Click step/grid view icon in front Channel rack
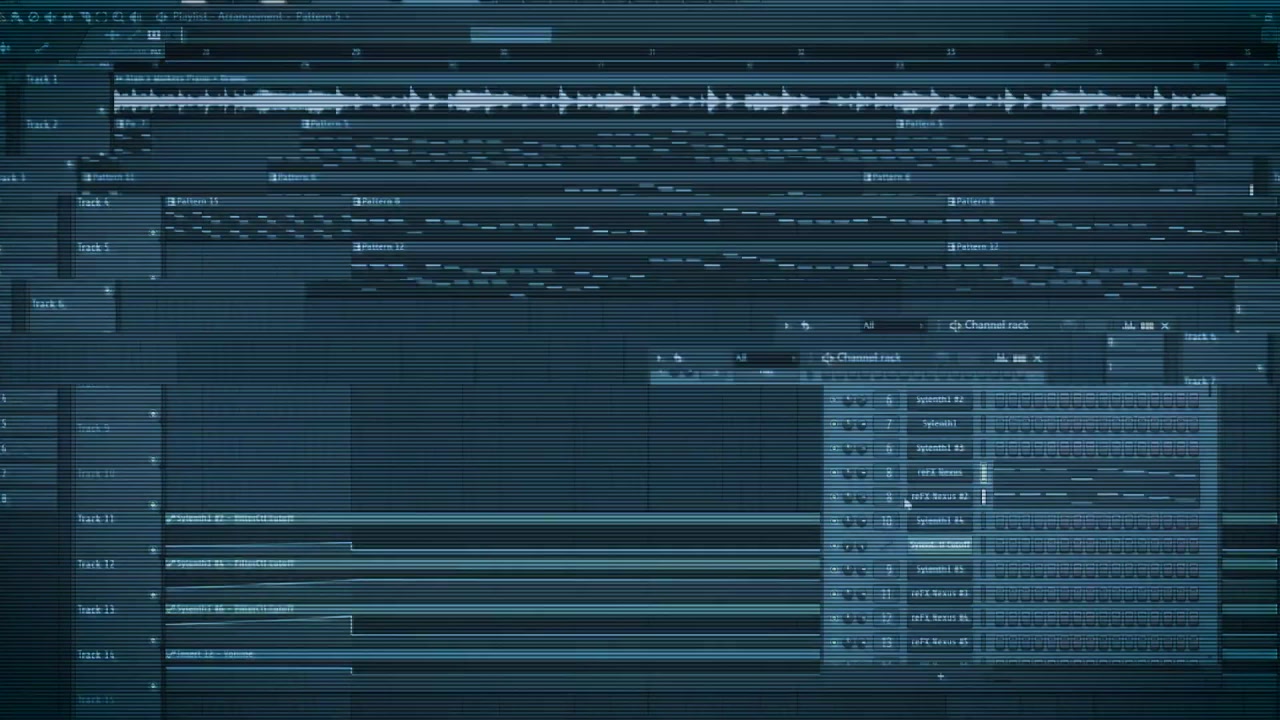This screenshot has height=720, width=1280. click(1019, 358)
